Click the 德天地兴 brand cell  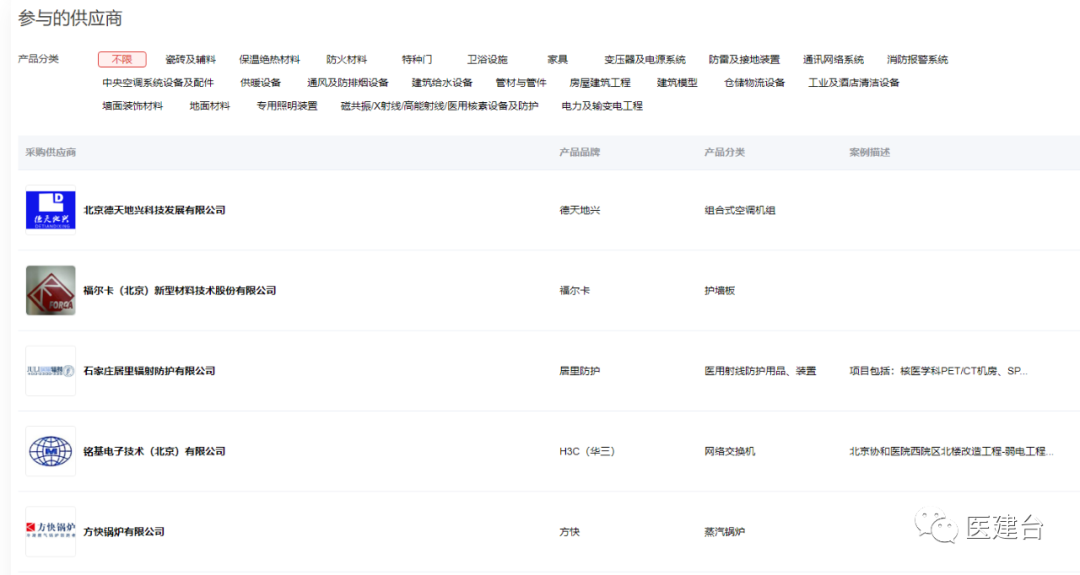click(x=579, y=210)
